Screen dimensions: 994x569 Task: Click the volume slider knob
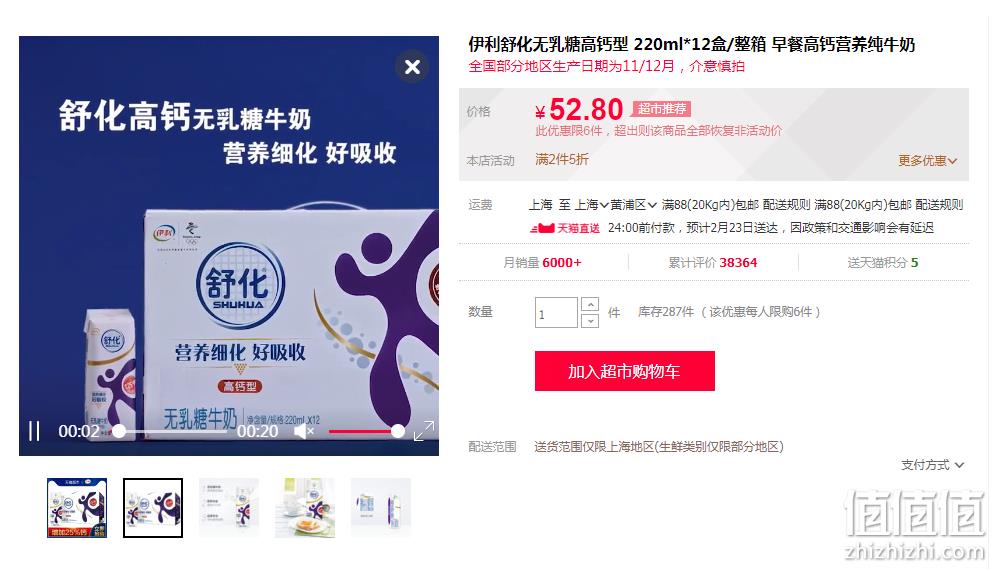point(397,432)
